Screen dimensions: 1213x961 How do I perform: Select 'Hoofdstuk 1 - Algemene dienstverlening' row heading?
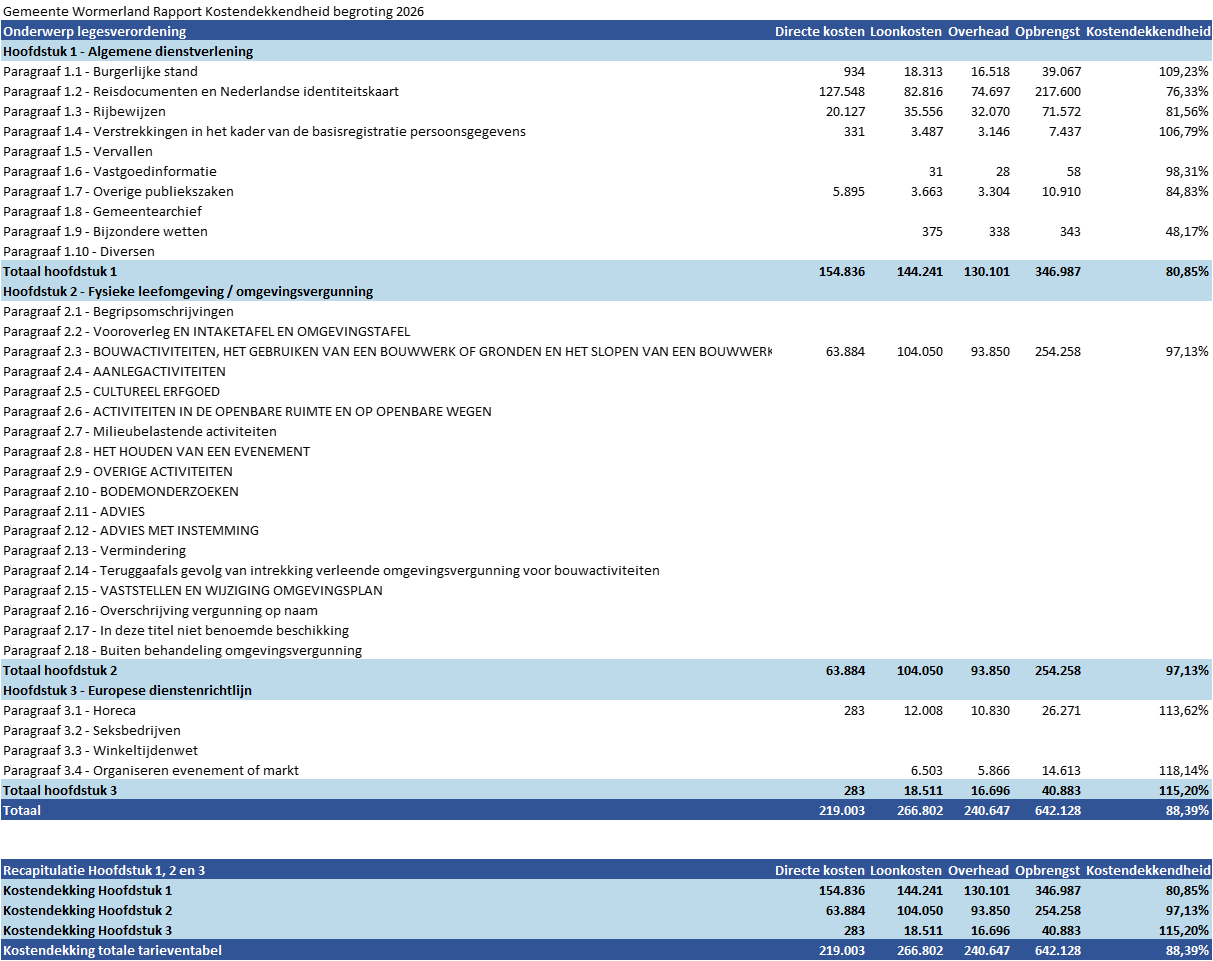(128, 51)
